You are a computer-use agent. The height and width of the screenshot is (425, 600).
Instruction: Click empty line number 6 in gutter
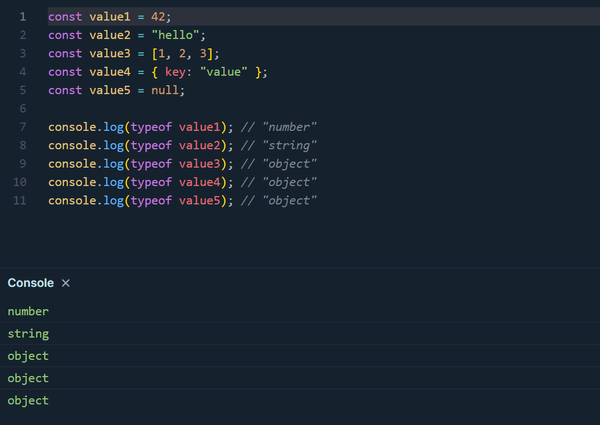23,109
